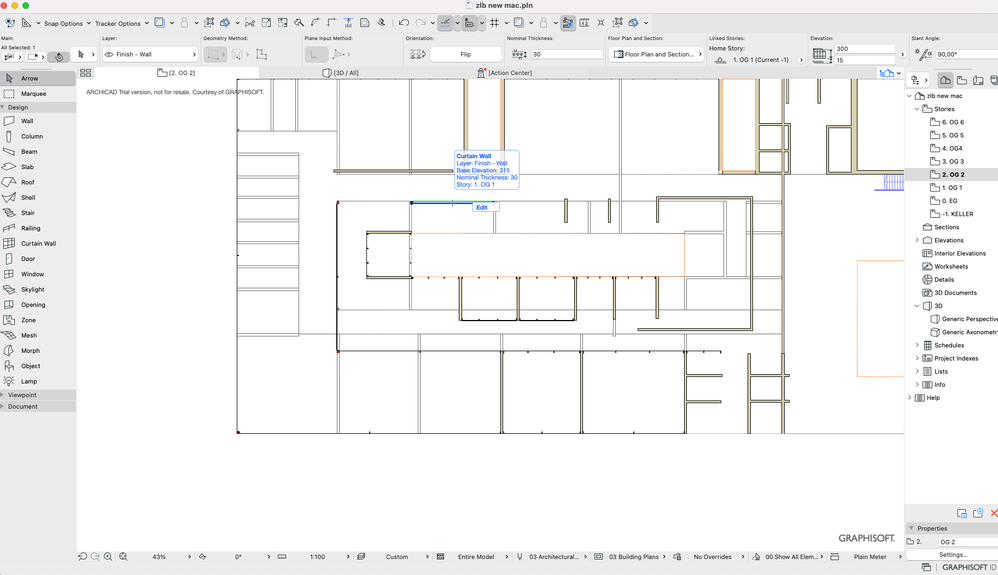Select the Stair tool

tap(28, 213)
